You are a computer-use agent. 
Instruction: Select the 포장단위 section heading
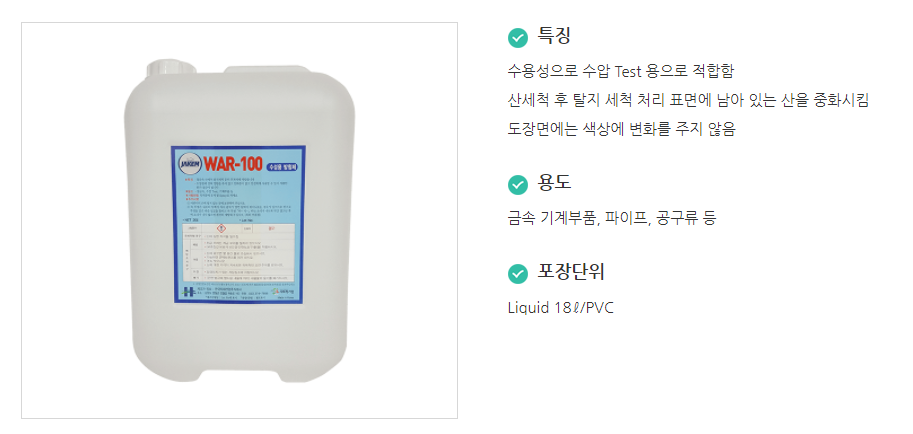pyautogui.click(x=571, y=272)
